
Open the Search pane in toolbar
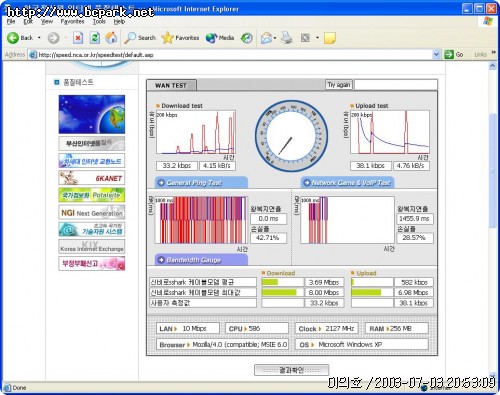(140, 38)
